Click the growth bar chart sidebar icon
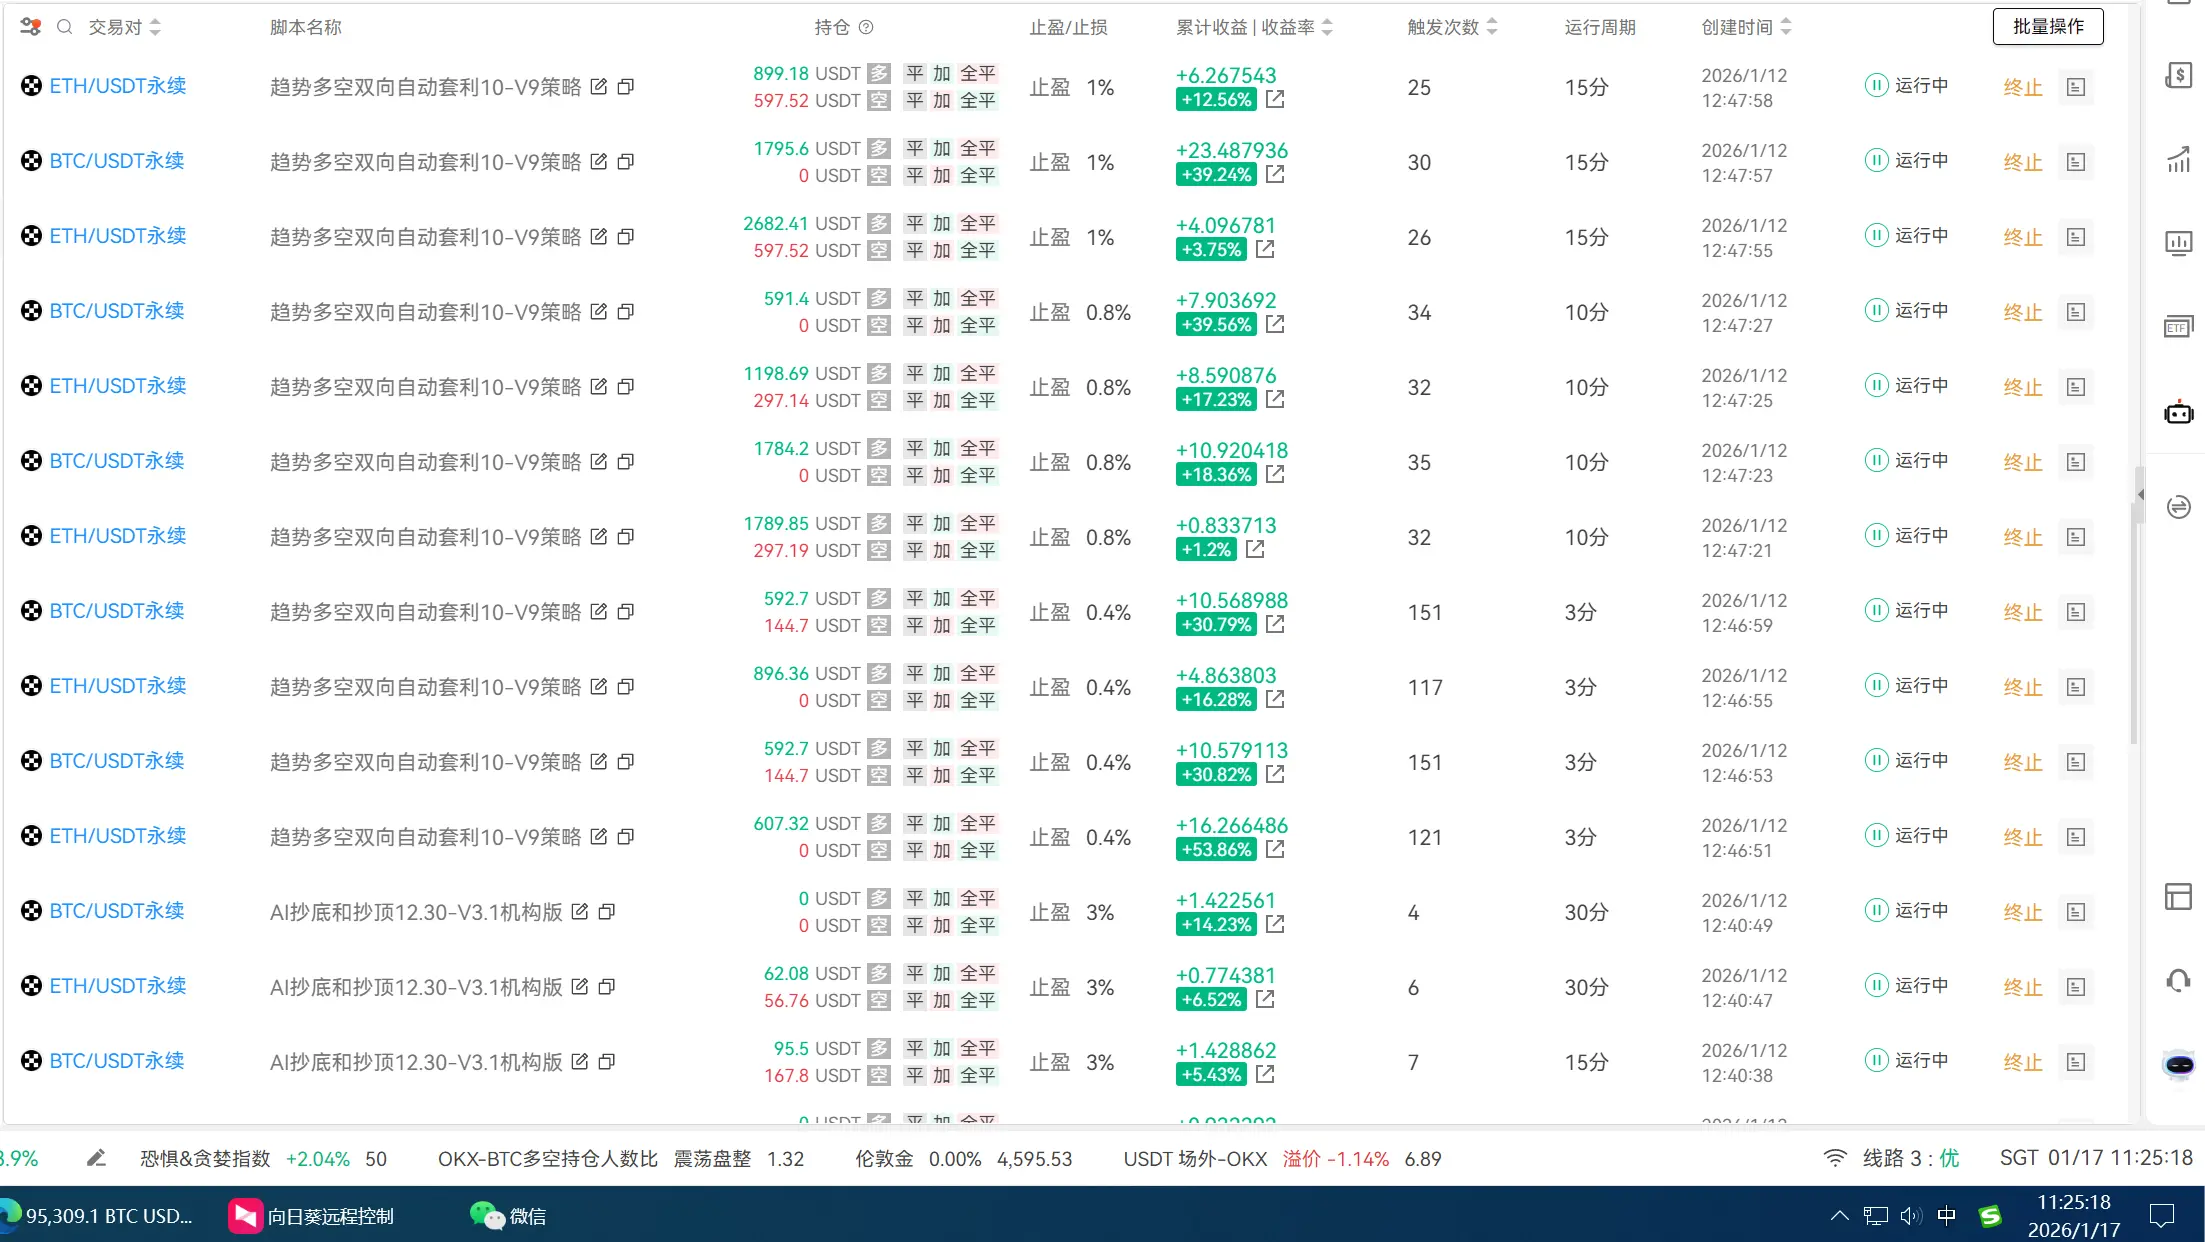The image size is (2205, 1242). (2178, 159)
